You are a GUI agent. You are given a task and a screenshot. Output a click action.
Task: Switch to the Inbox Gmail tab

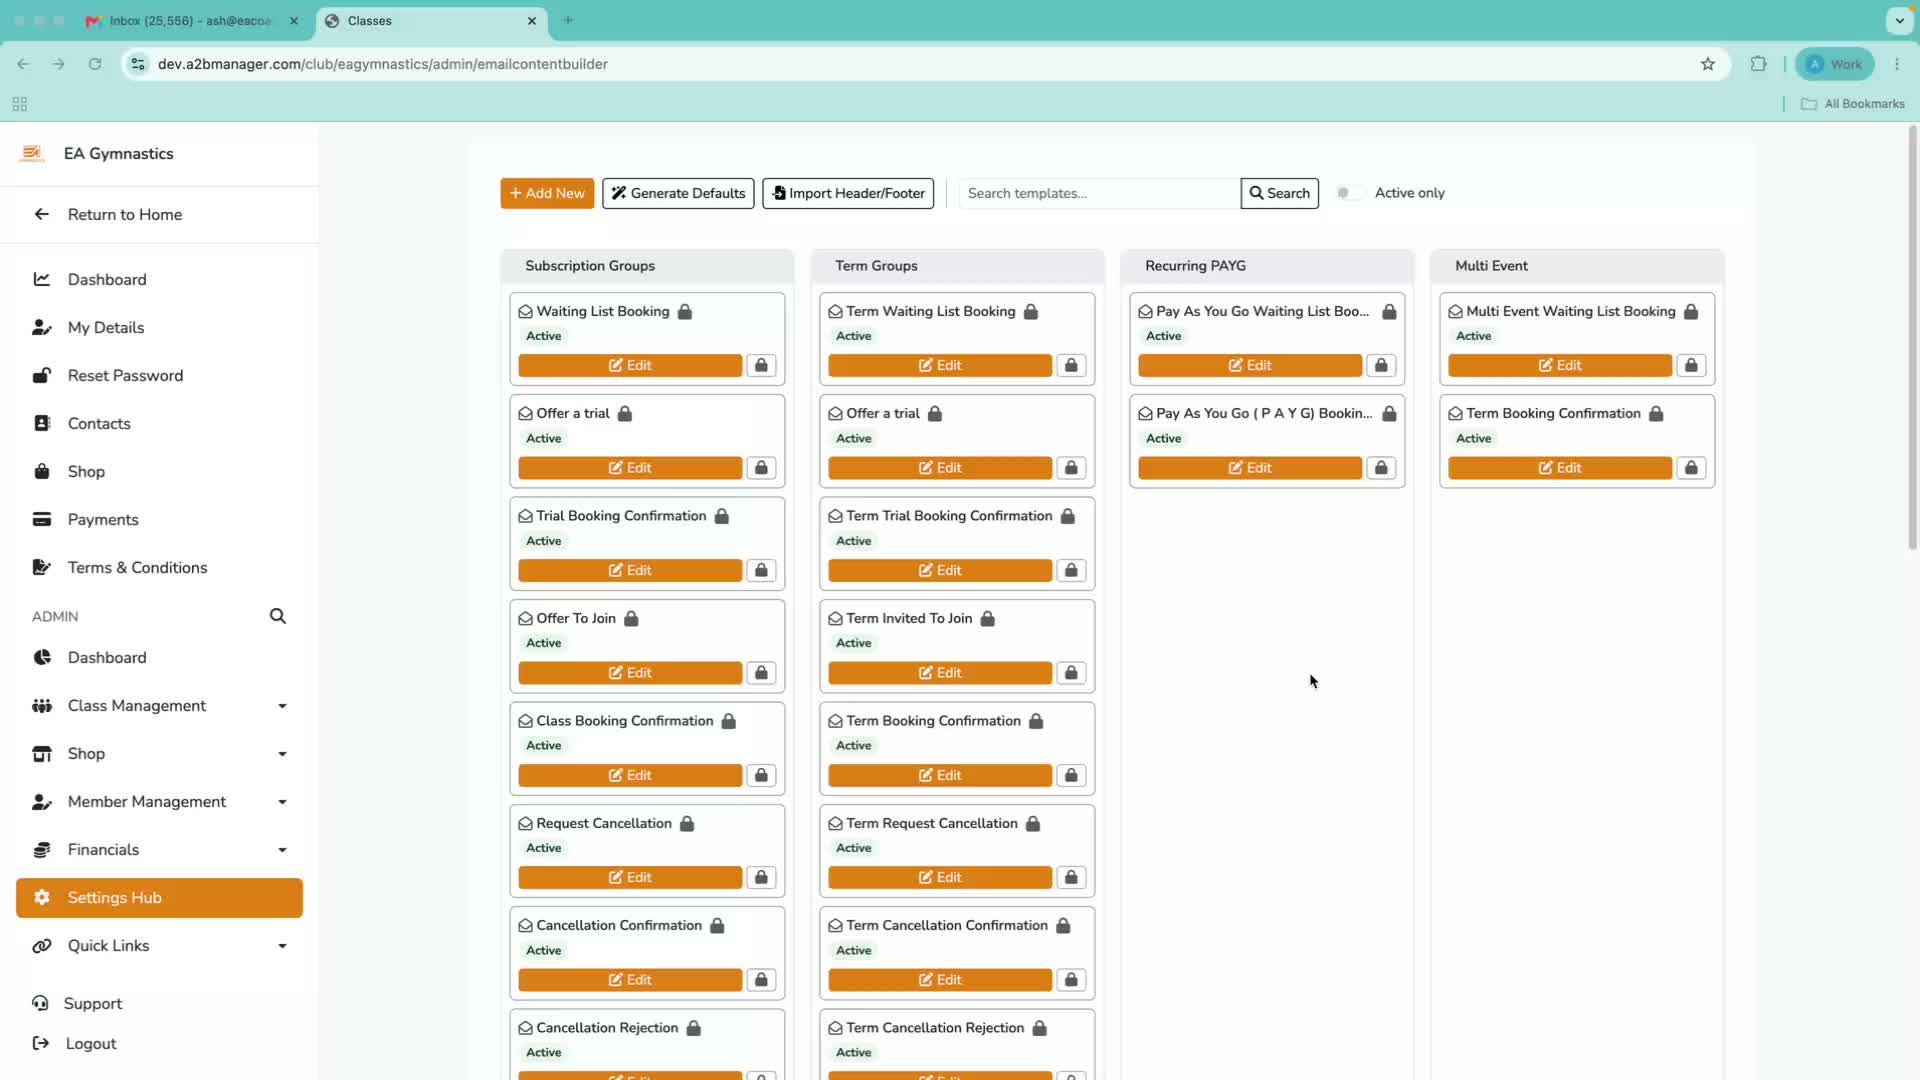tap(192, 21)
